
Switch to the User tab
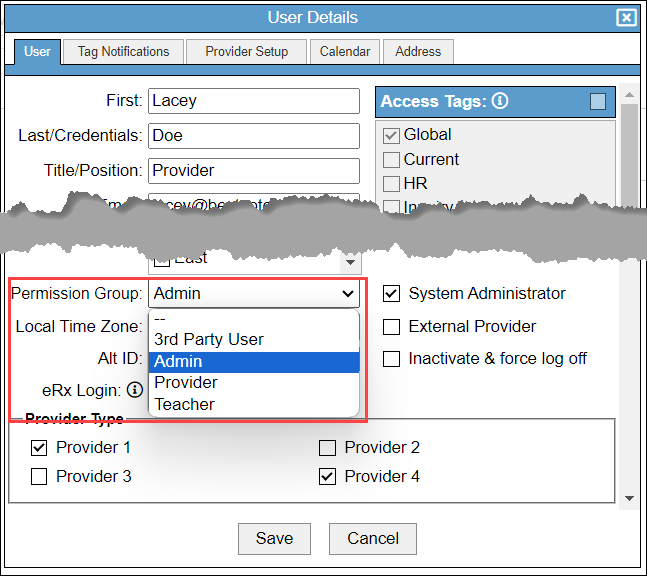(37, 52)
